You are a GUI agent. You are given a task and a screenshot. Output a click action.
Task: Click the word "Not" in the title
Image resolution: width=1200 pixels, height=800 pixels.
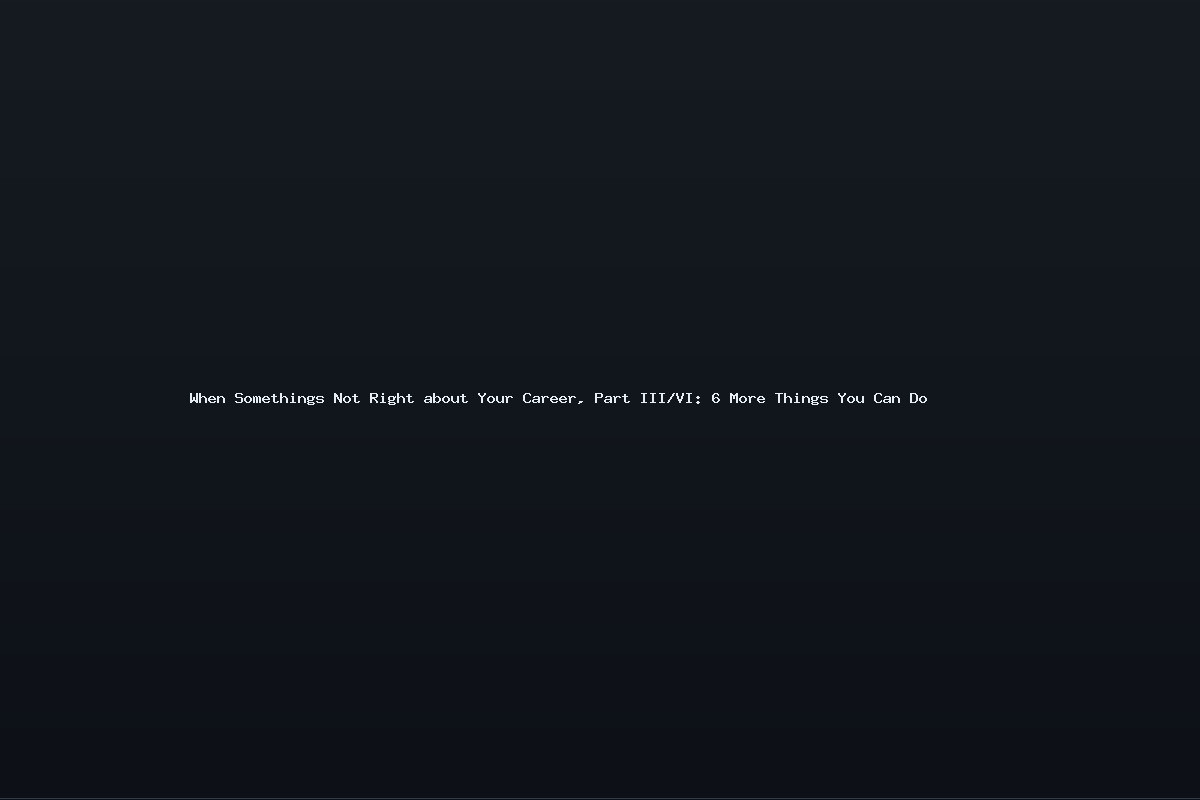coord(346,398)
